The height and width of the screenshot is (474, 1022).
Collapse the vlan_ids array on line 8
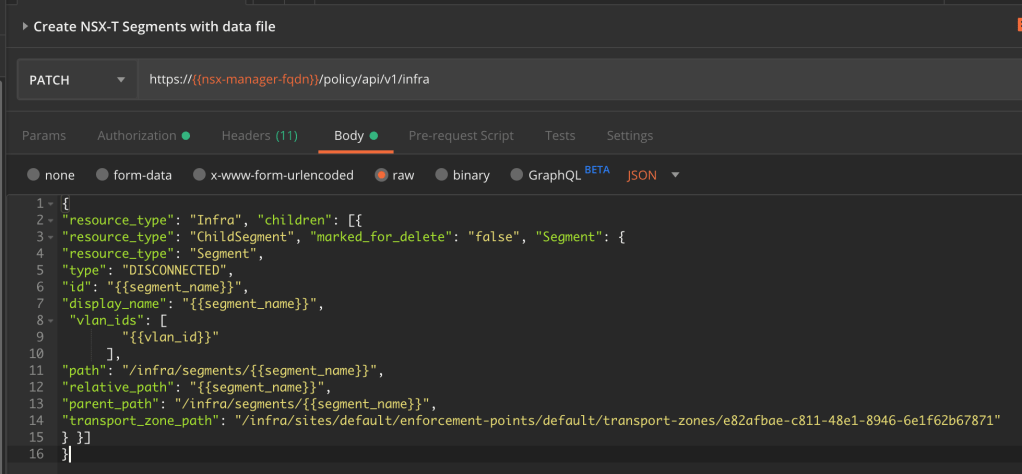pyautogui.click(x=51, y=321)
